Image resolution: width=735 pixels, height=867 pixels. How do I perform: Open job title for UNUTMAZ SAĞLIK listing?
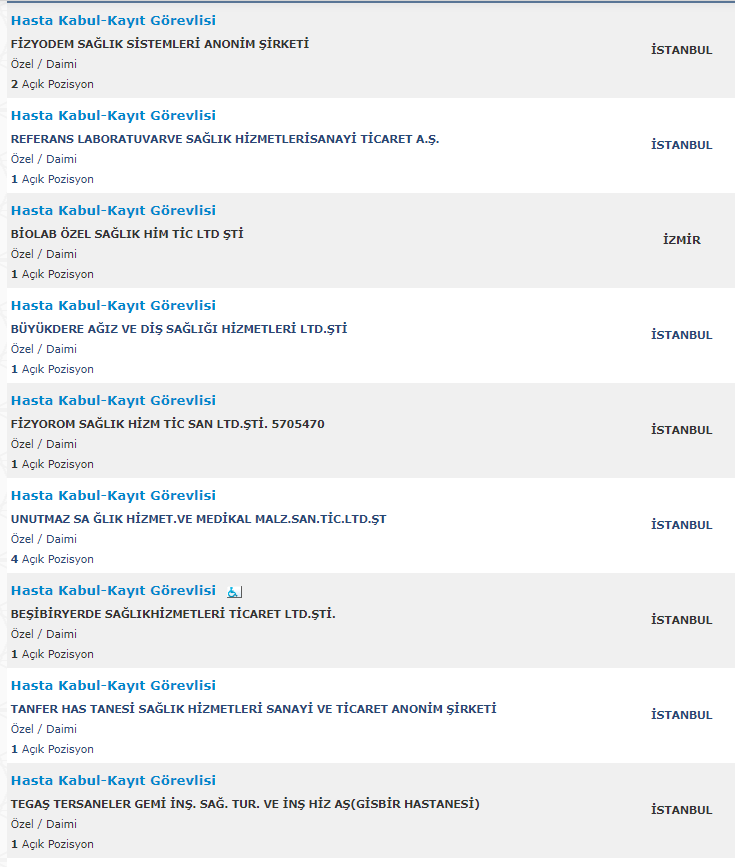click(113, 496)
